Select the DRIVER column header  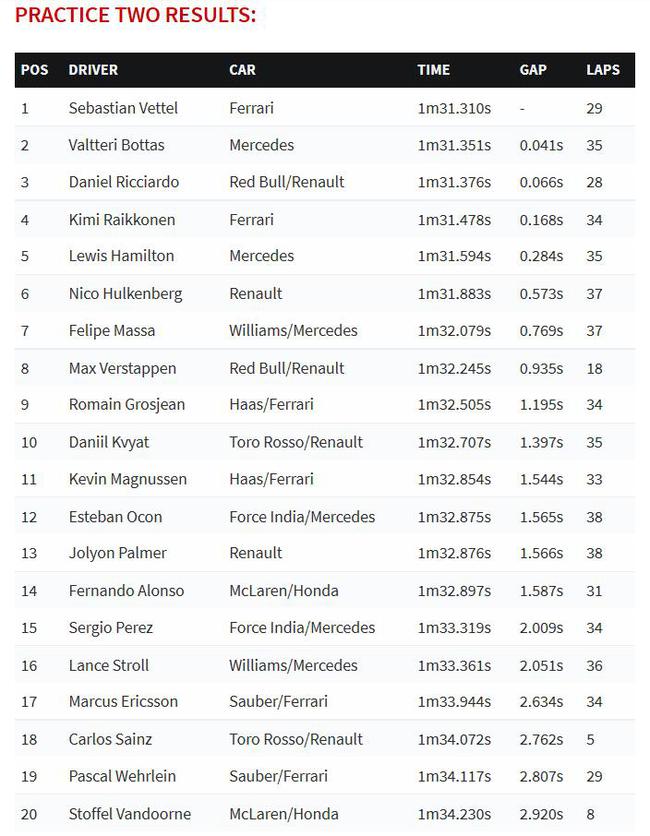(x=93, y=70)
